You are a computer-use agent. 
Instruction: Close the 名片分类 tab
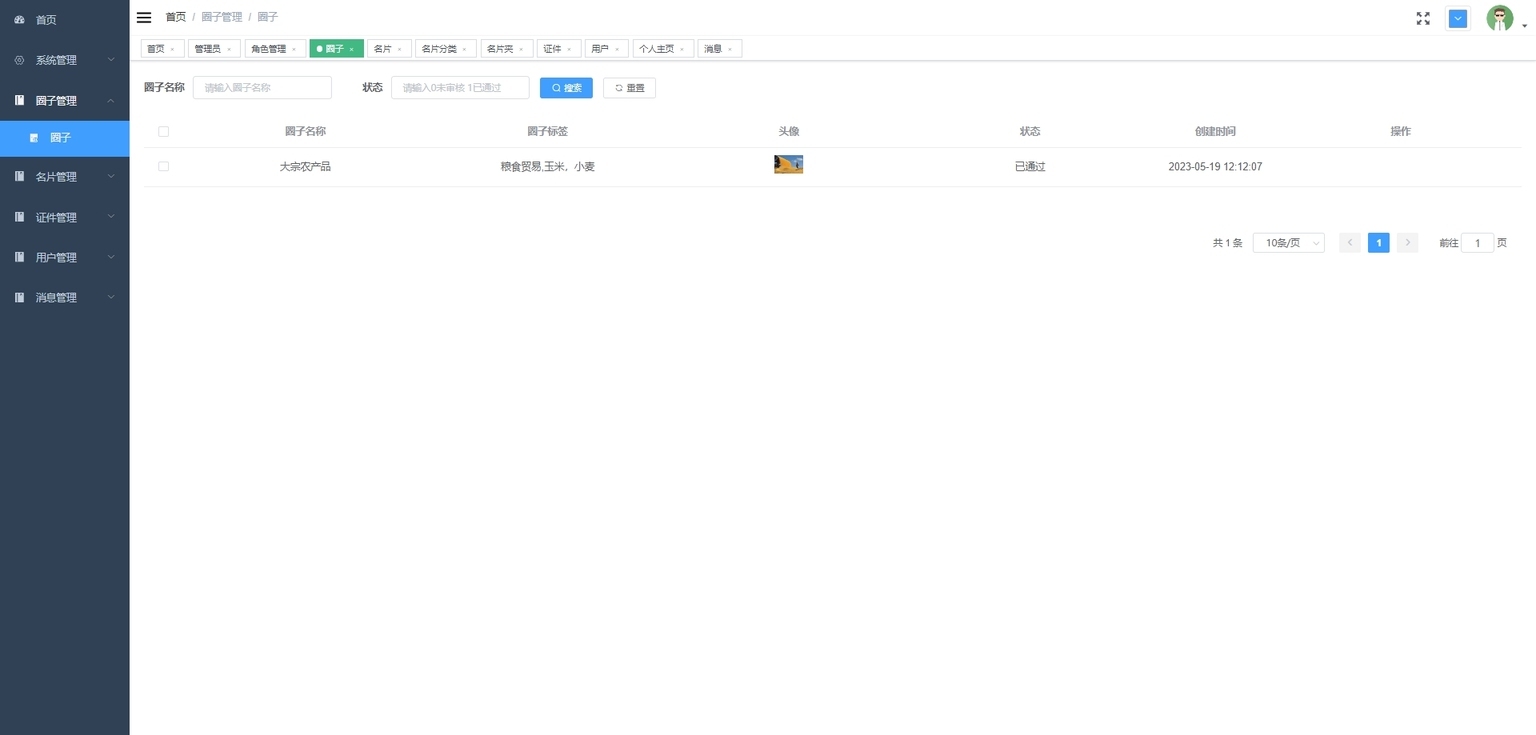464,49
